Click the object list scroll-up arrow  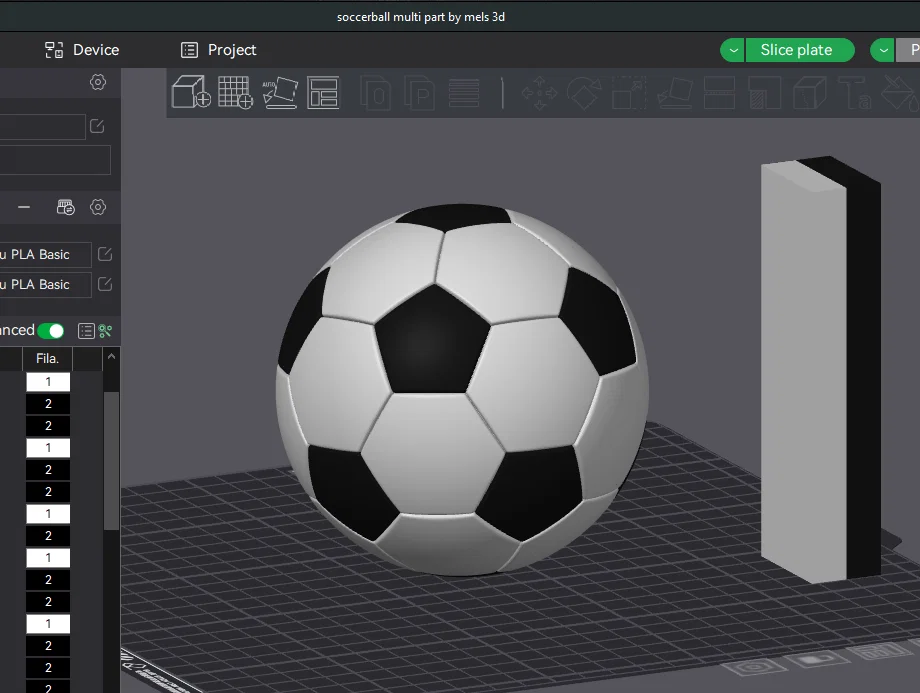pyautogui.click(x=112, y=358)
